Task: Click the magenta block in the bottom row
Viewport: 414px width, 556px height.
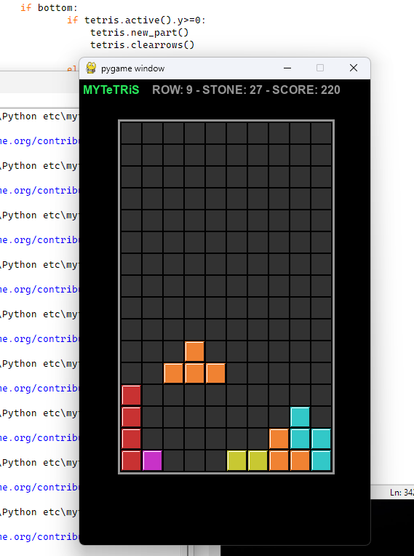Action: [152, 460]
